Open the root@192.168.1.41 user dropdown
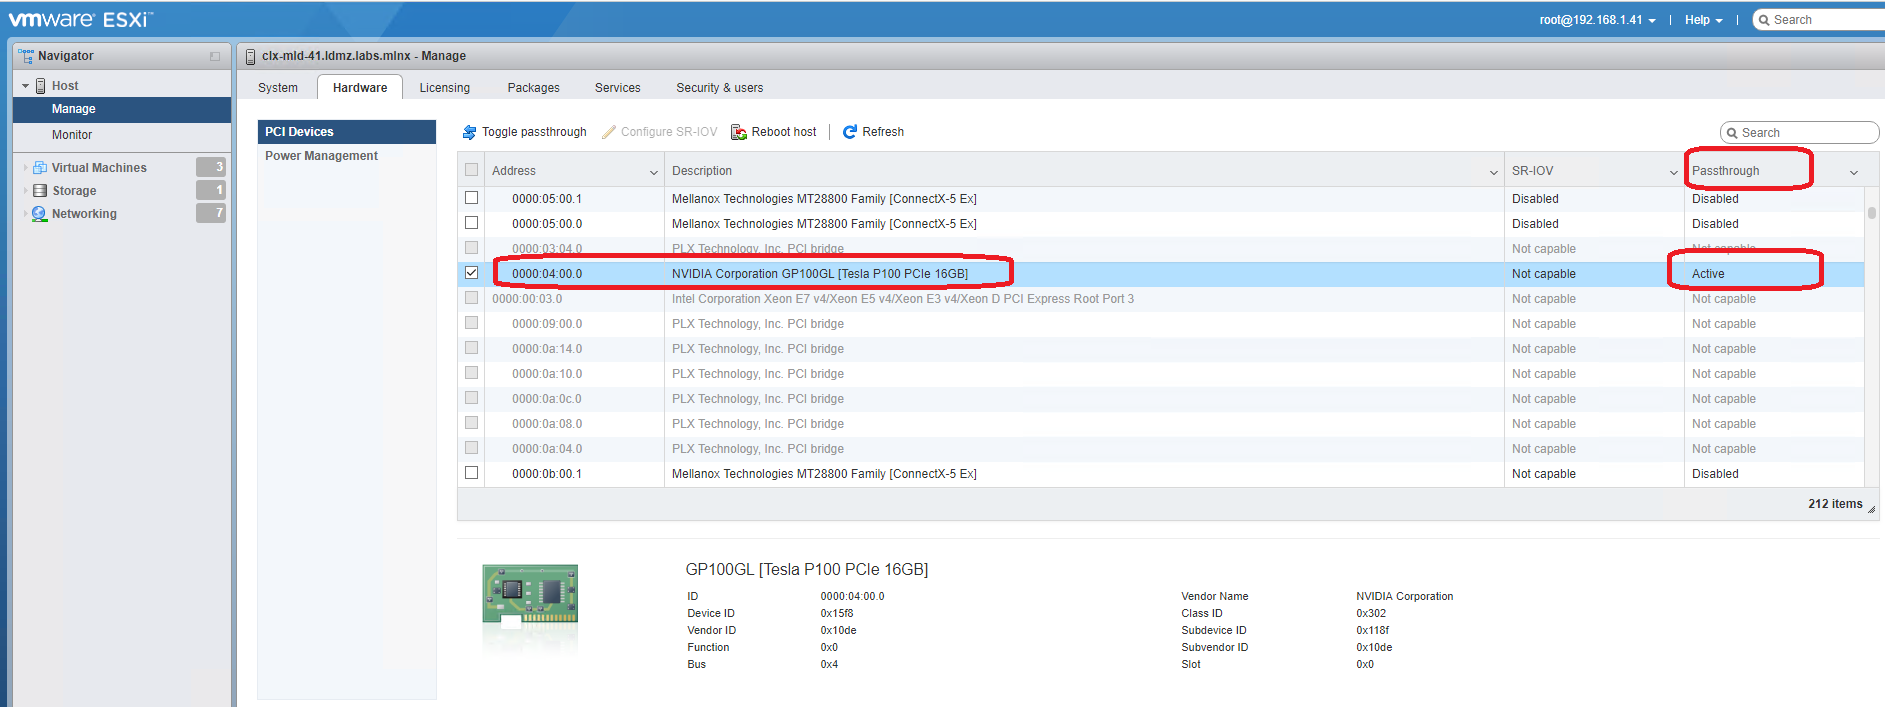The width and height of the screenshot is (1885, 707). [x=1597, y=20]
